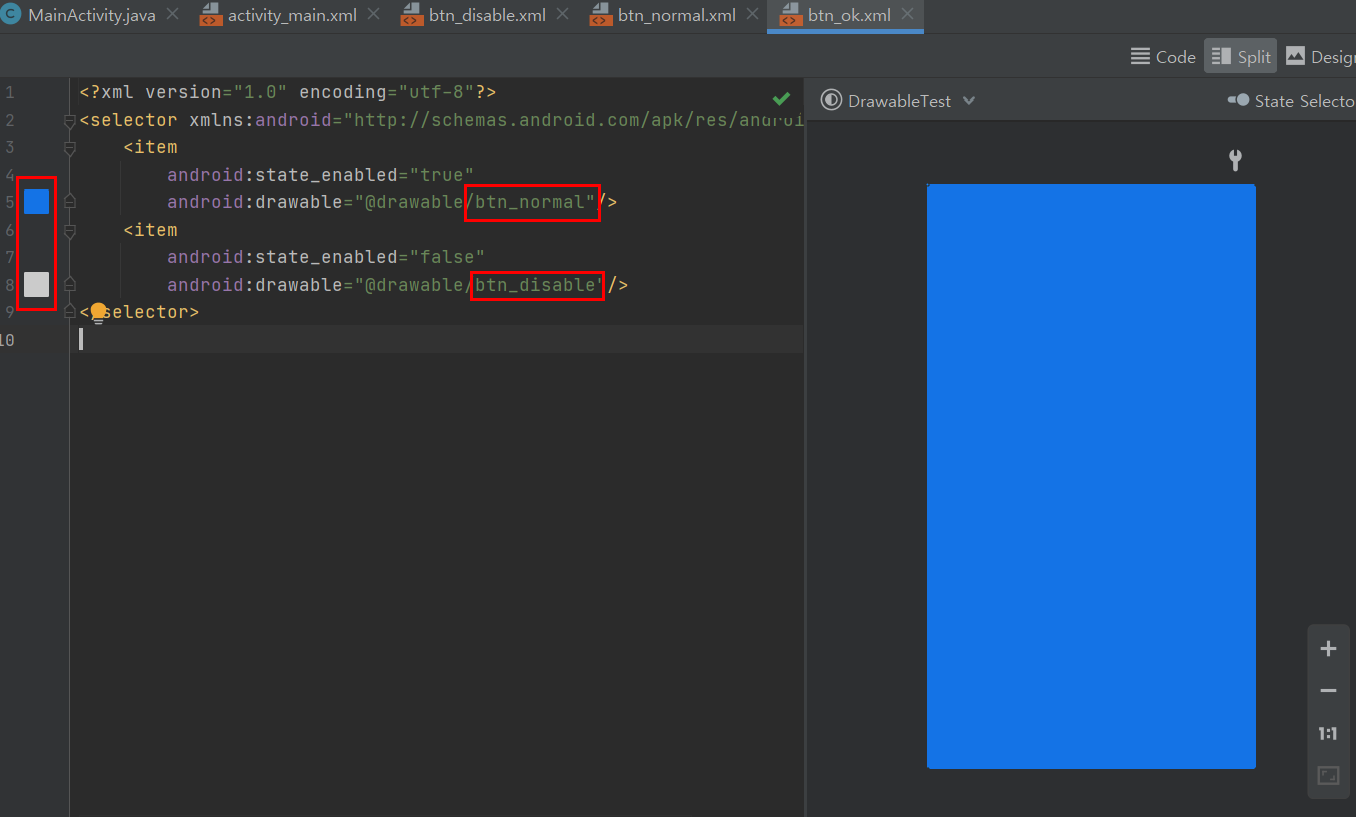This screenshot has height=817, width=1356.
Task: Zoom in the drawable preview
Action: pos(1328,649)
